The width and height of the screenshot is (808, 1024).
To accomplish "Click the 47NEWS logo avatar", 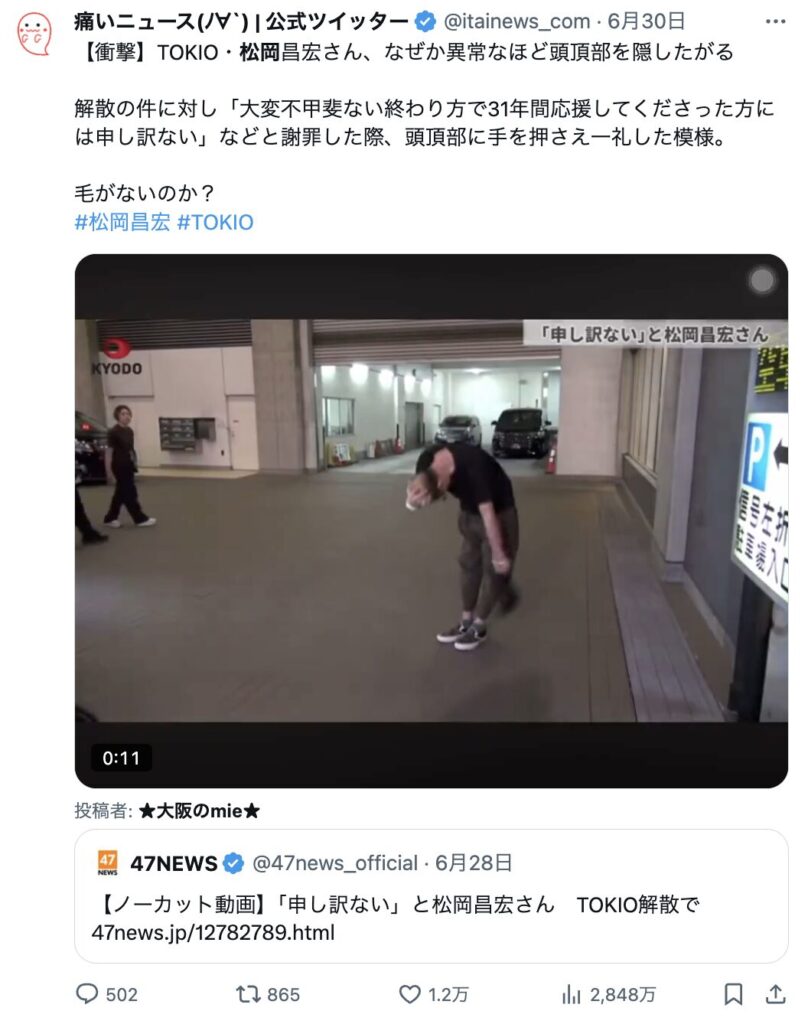I will pos(107,863).
